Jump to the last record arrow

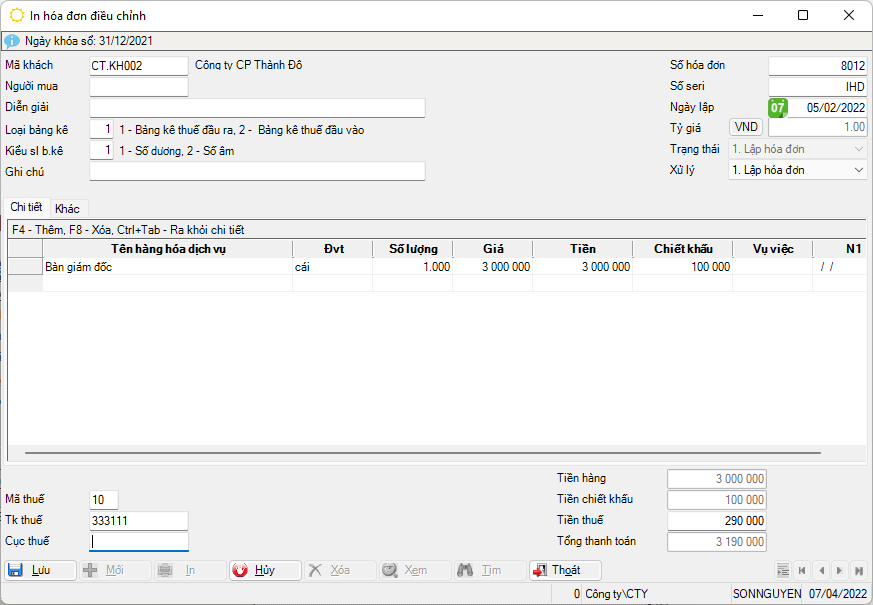click(x=859, y=570)
